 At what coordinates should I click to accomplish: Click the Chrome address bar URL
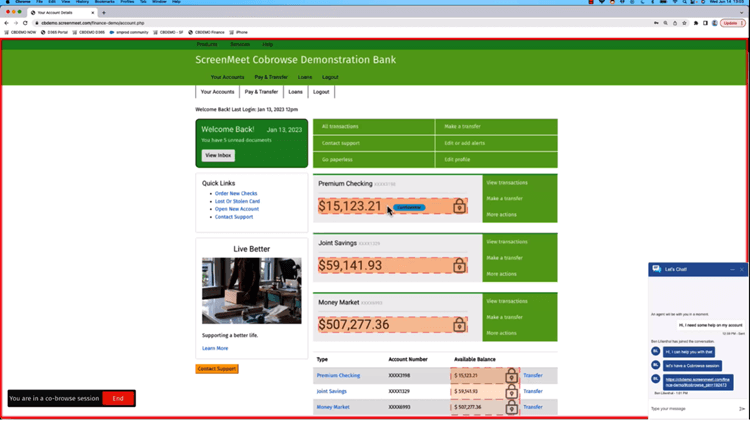point(92,23)
